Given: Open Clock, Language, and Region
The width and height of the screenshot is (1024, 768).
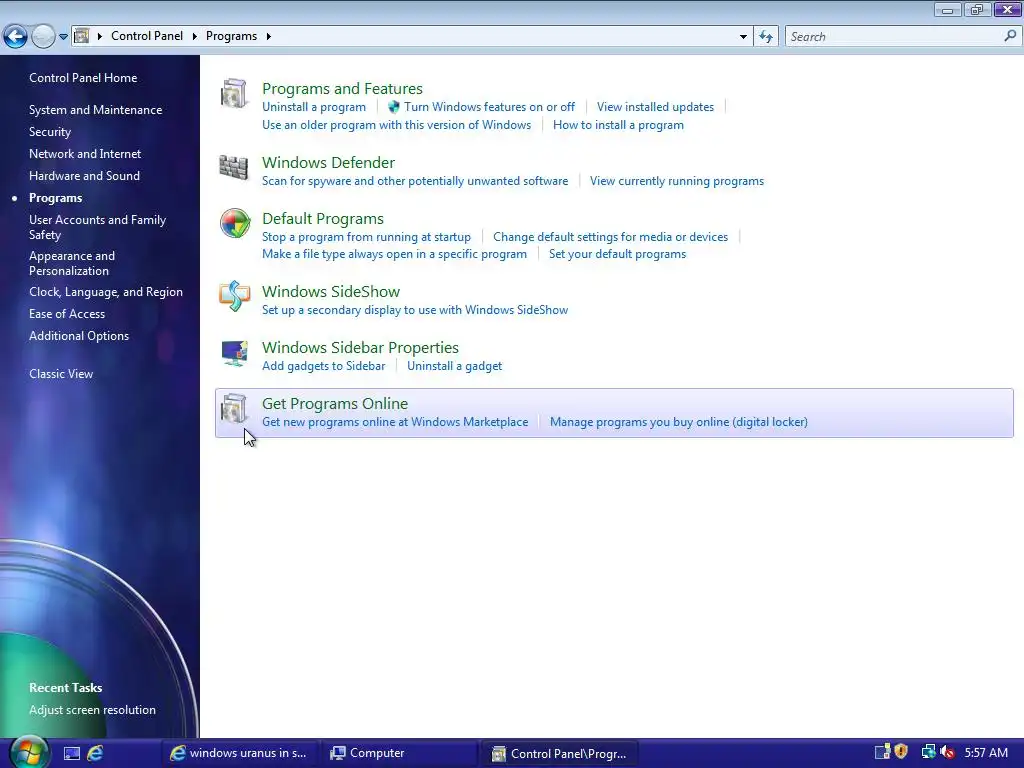Looking at the screenshot, I should point(106,292).
